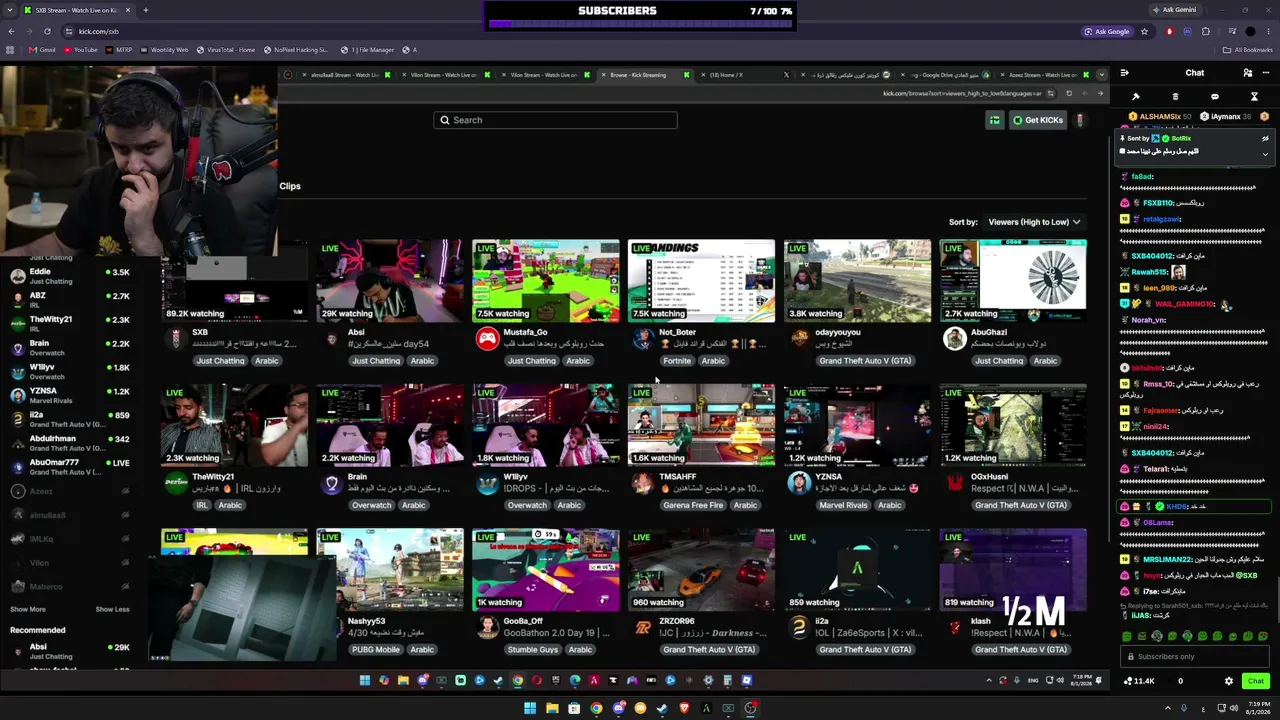Click PUBG Mobile tag under Nashyy53

[376, 650]
